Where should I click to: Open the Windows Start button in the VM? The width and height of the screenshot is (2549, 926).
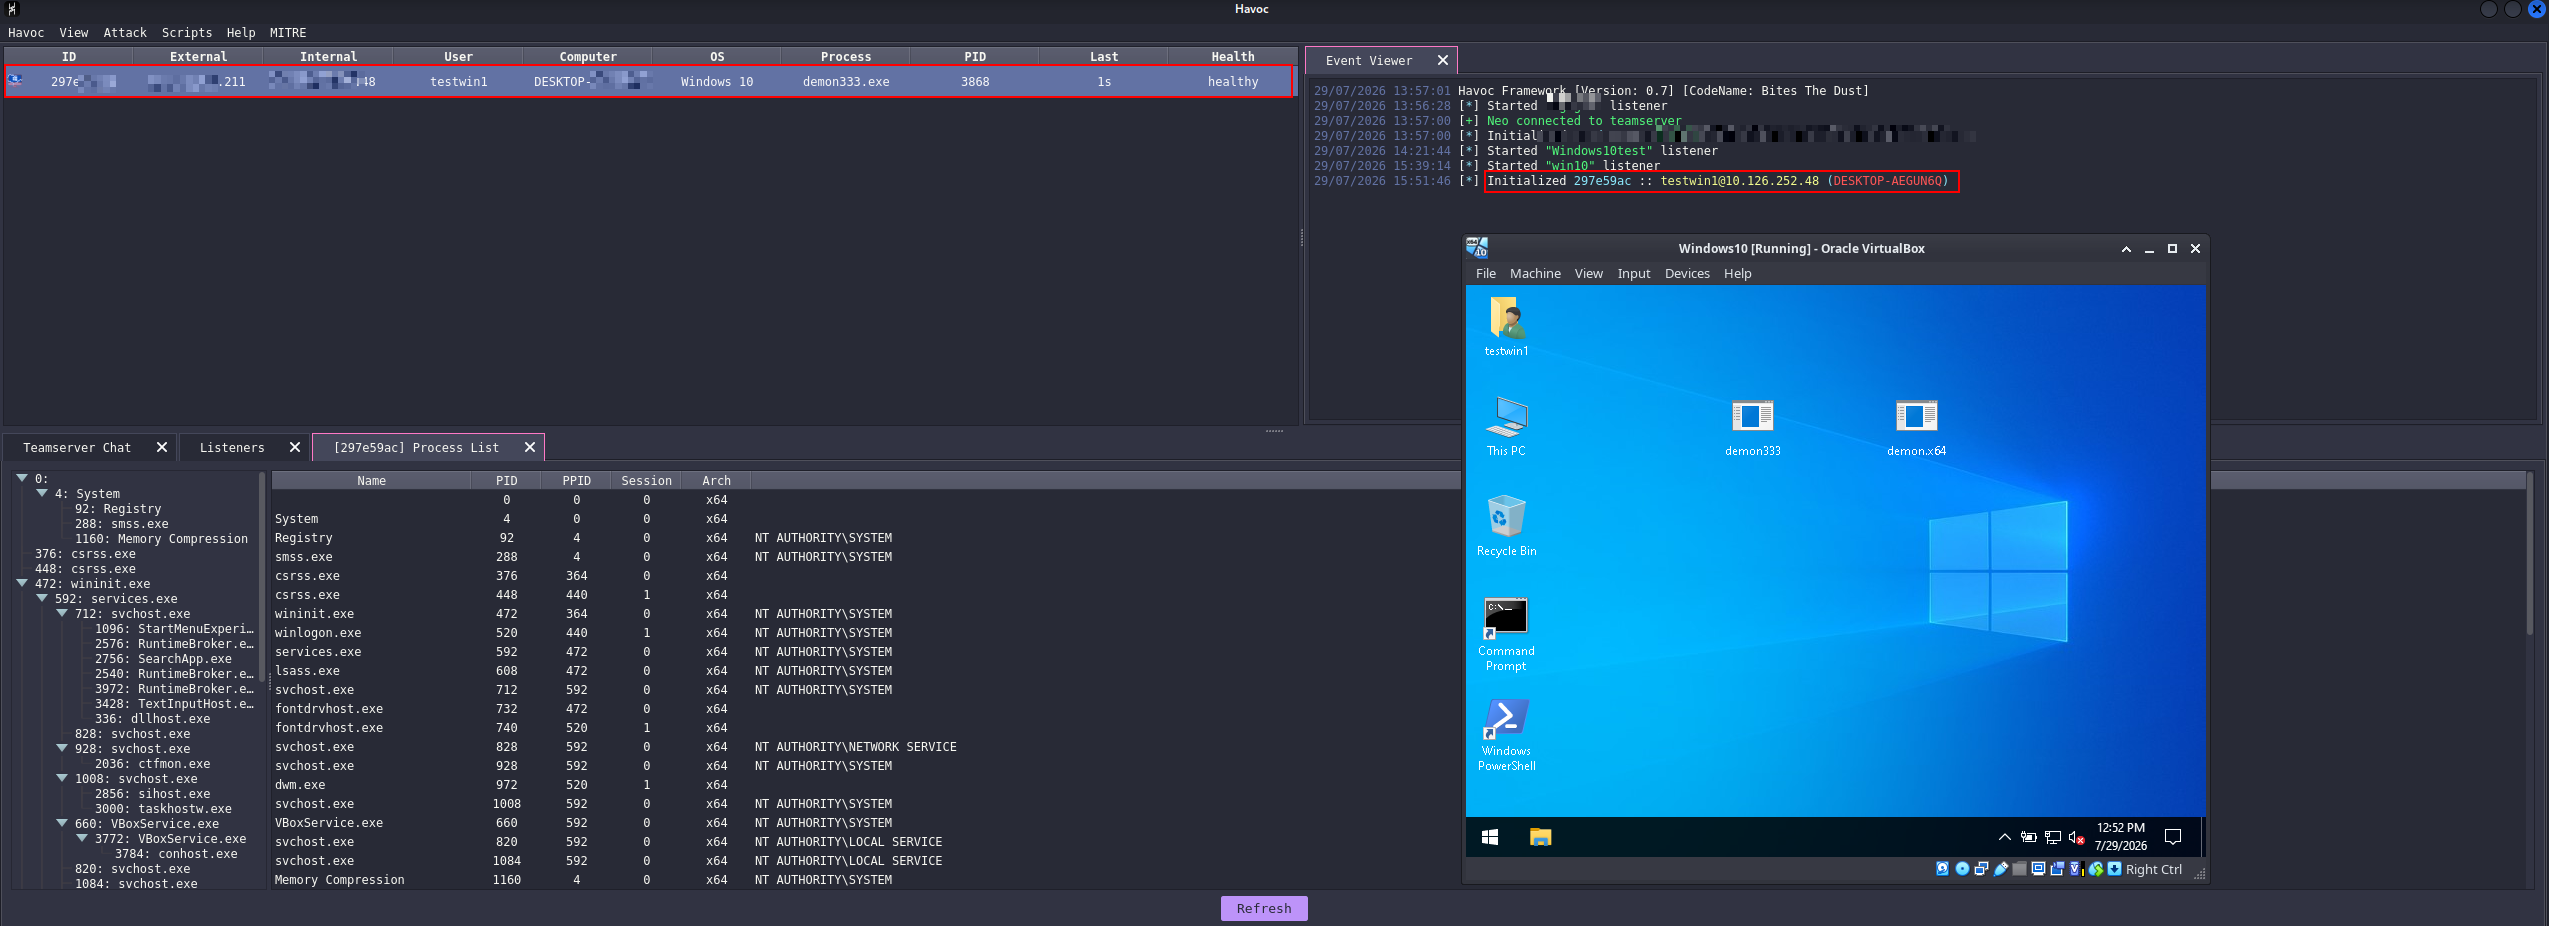click(x=1489, y=837)
